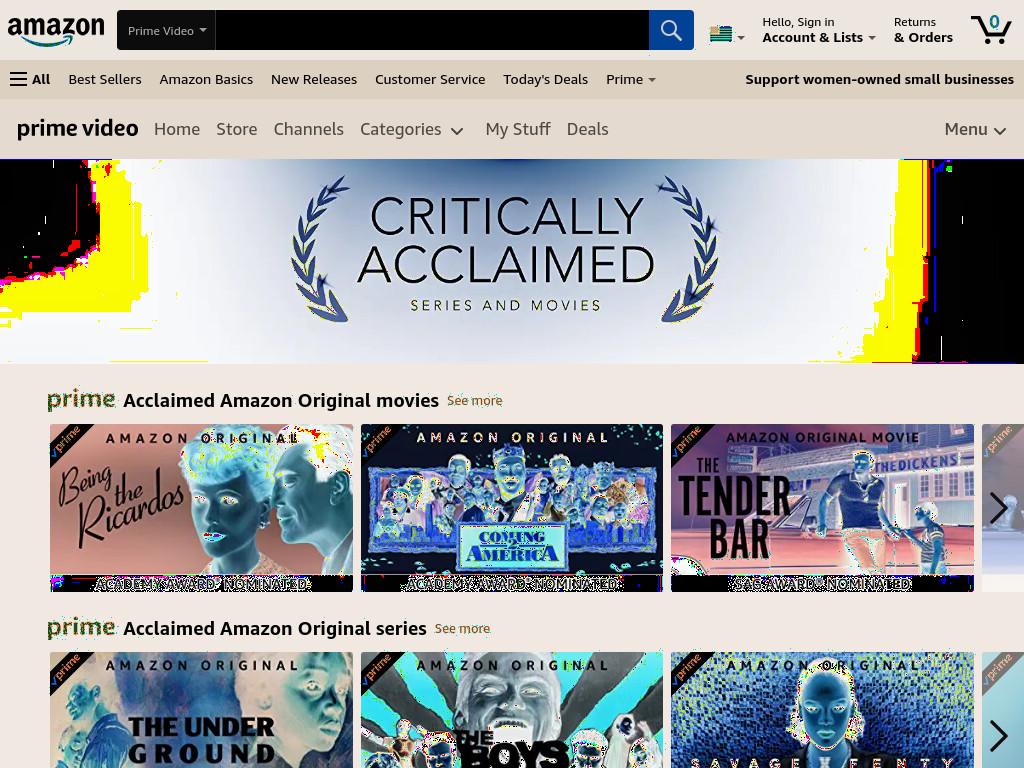Click the Amazon logo
Screen dimensions: 1024x768
tap(56, 31)
